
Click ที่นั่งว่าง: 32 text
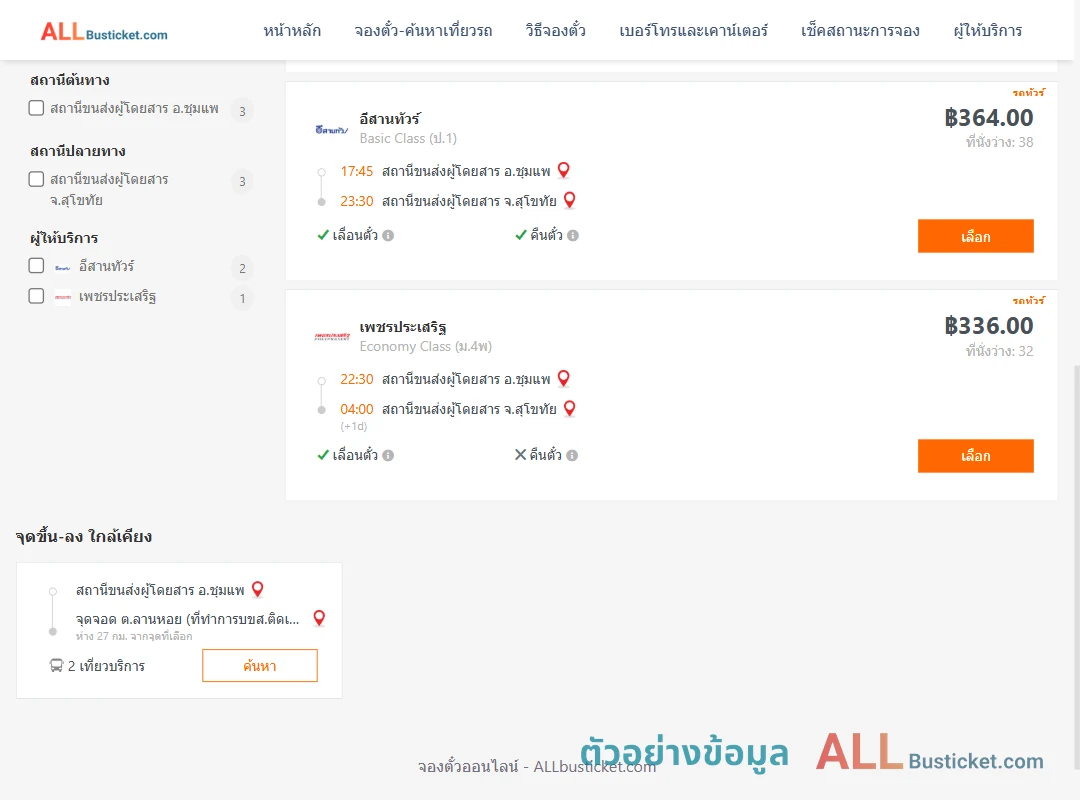[x=999, y=351]
